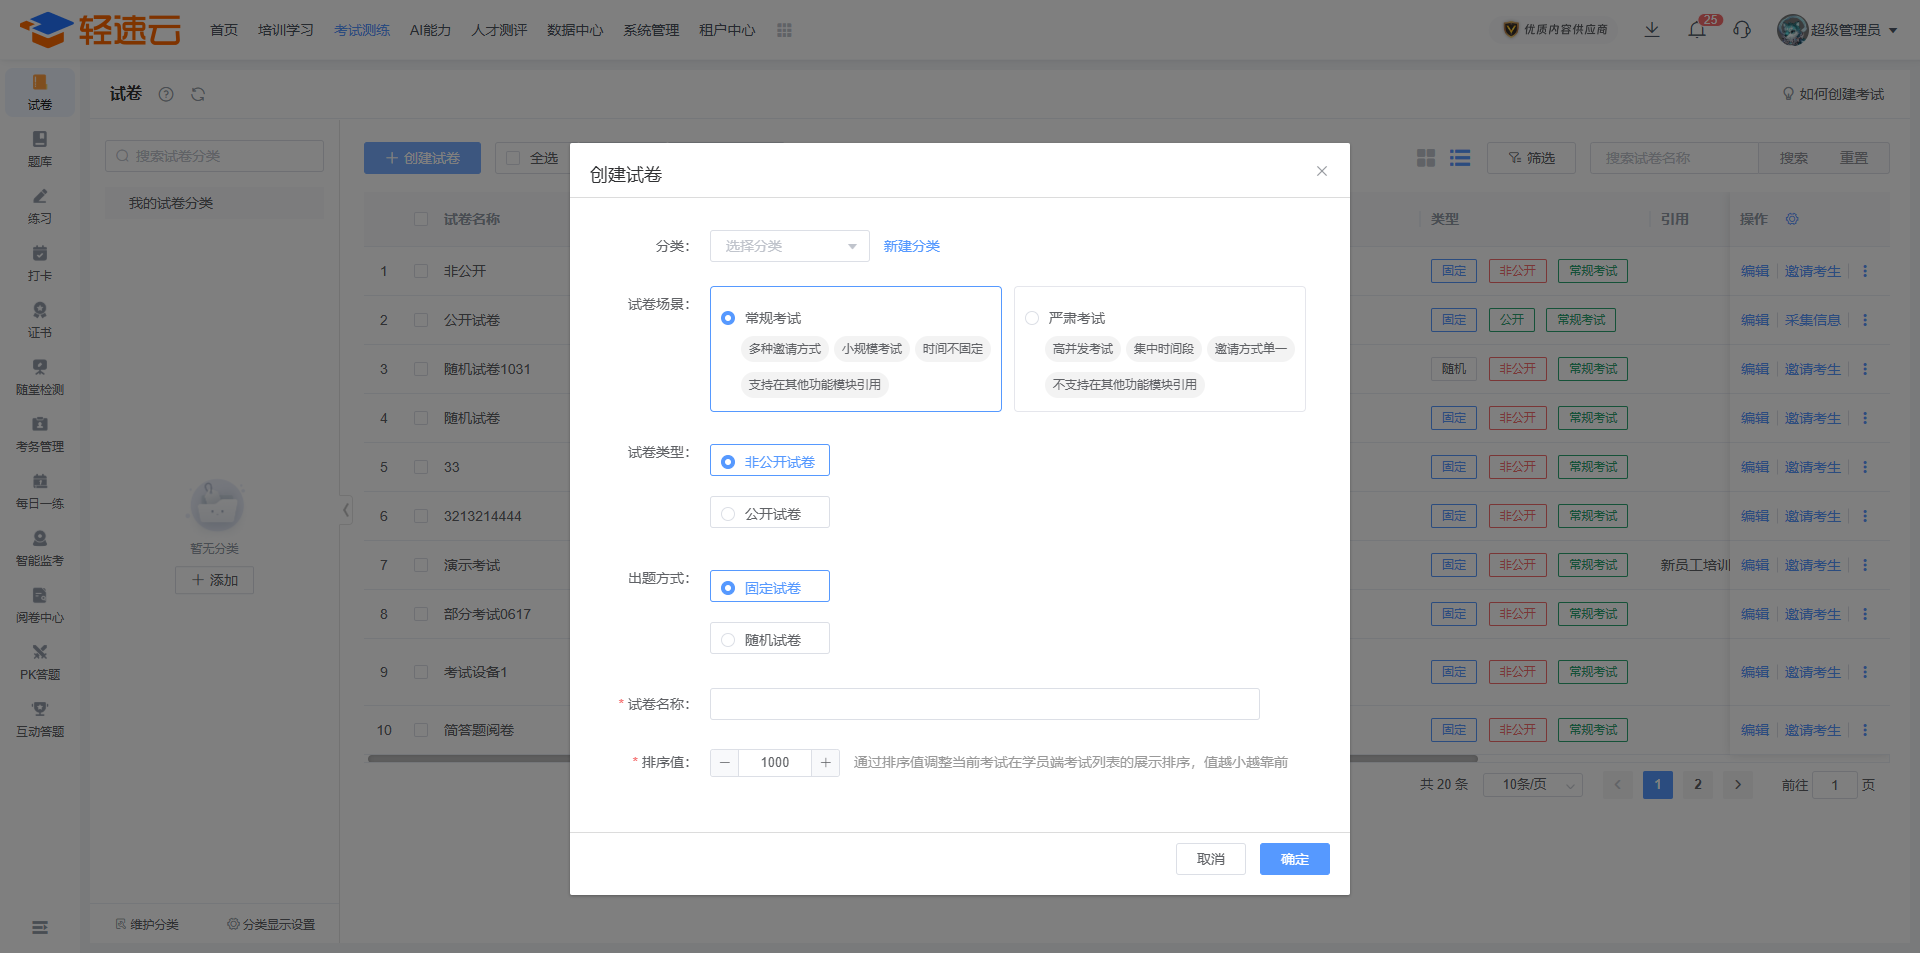This screenshot has height=953, width=1920.
Task: Open the 证书 sidebar icon
Action: pyautogui.click(x=40, y=319)
